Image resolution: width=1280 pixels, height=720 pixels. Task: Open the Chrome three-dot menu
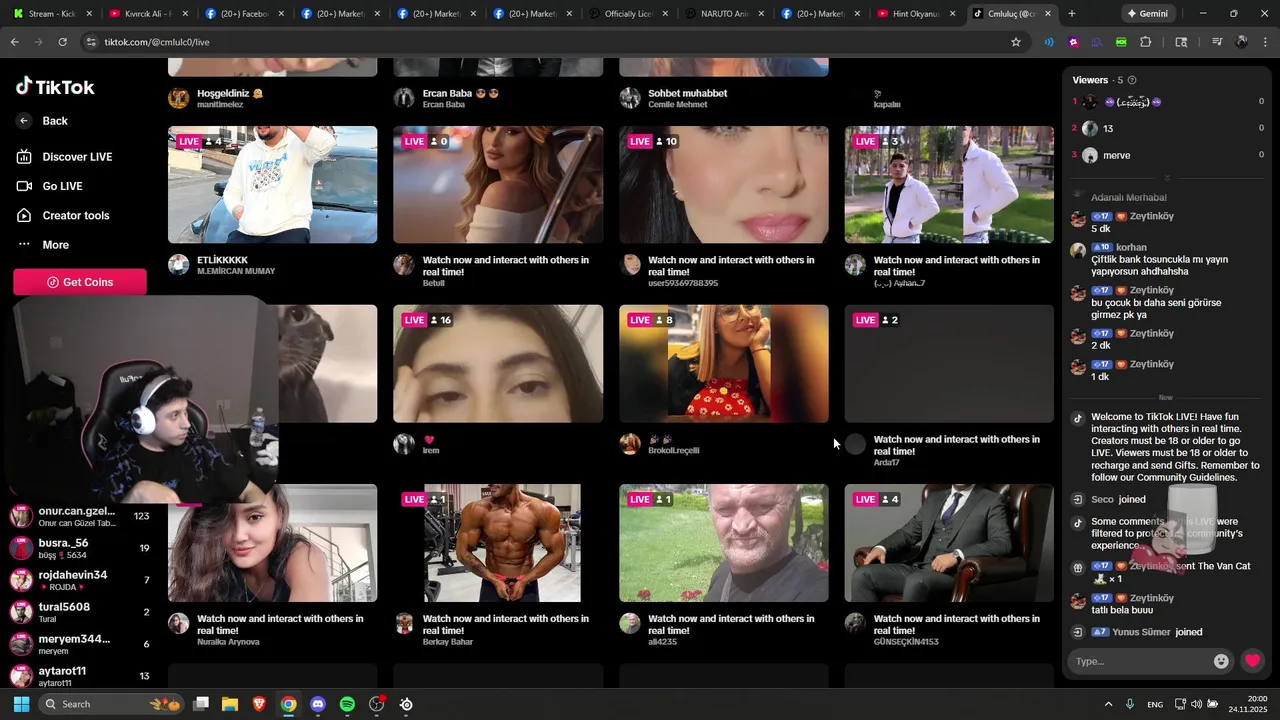coord(1265,42)
